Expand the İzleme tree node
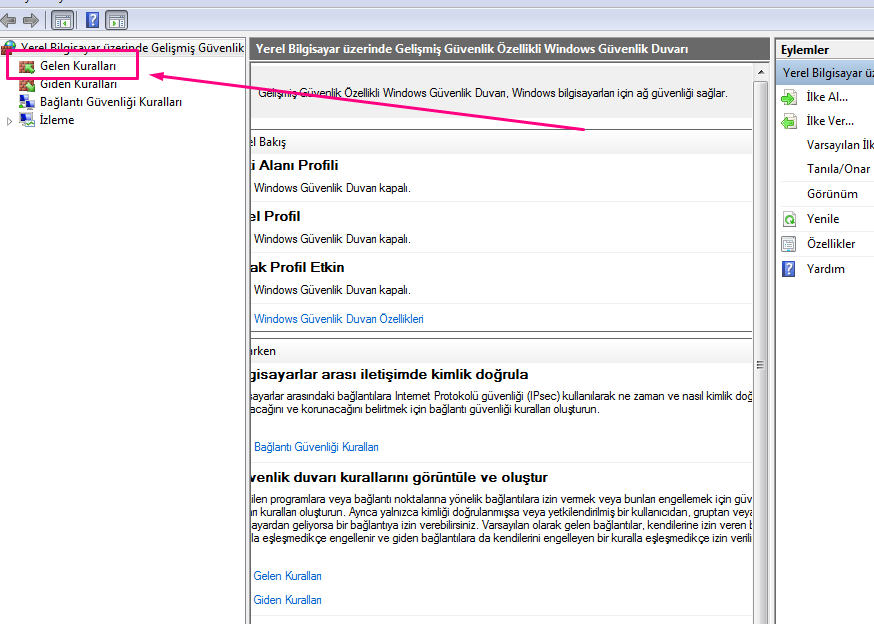 point(9,120)
